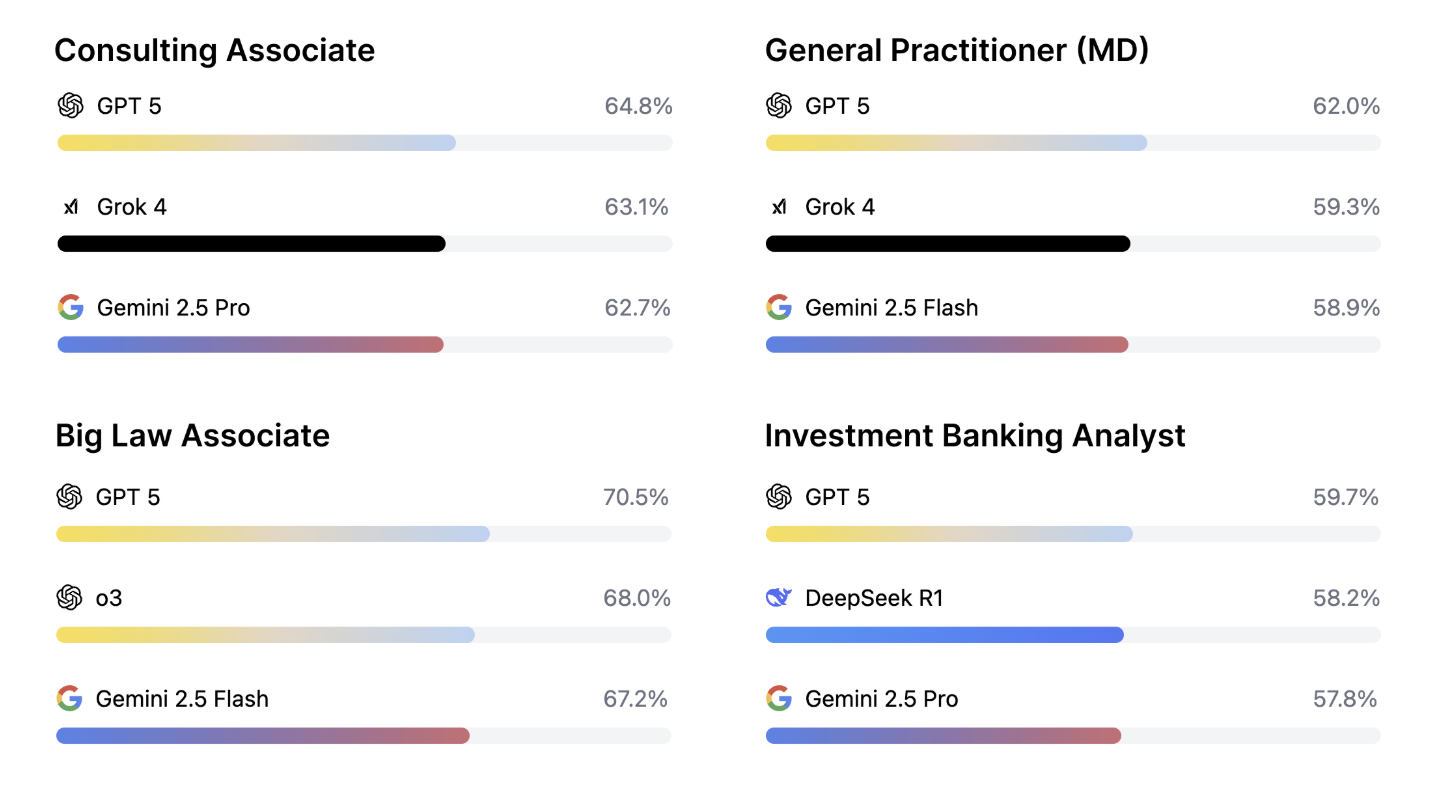Click the black Grok 4 progress bar under Consulting Associate

[x=251, y=244]
